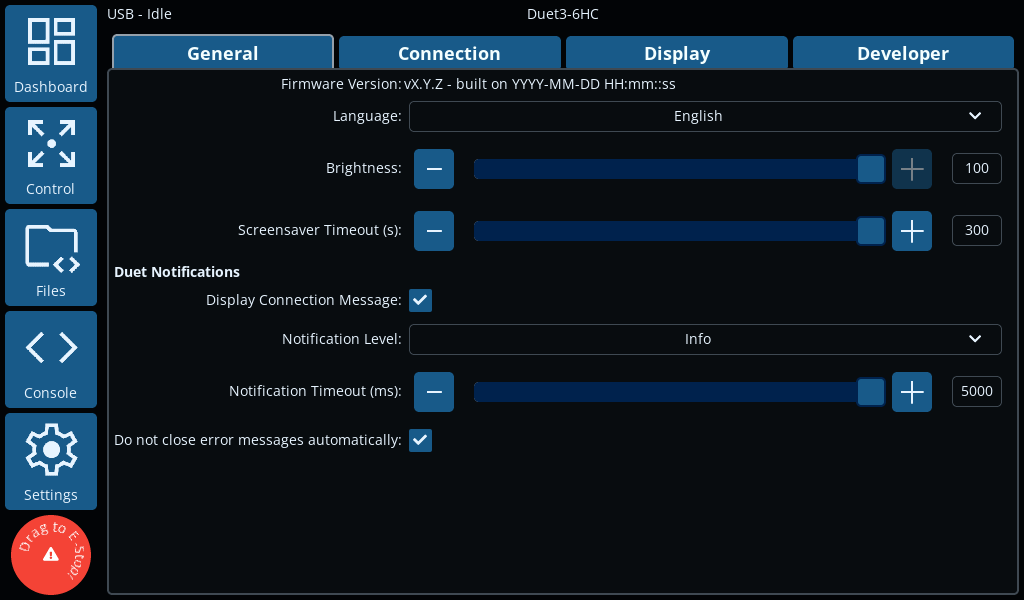
Task: Switch to the Connection tab
Action: 449,53
